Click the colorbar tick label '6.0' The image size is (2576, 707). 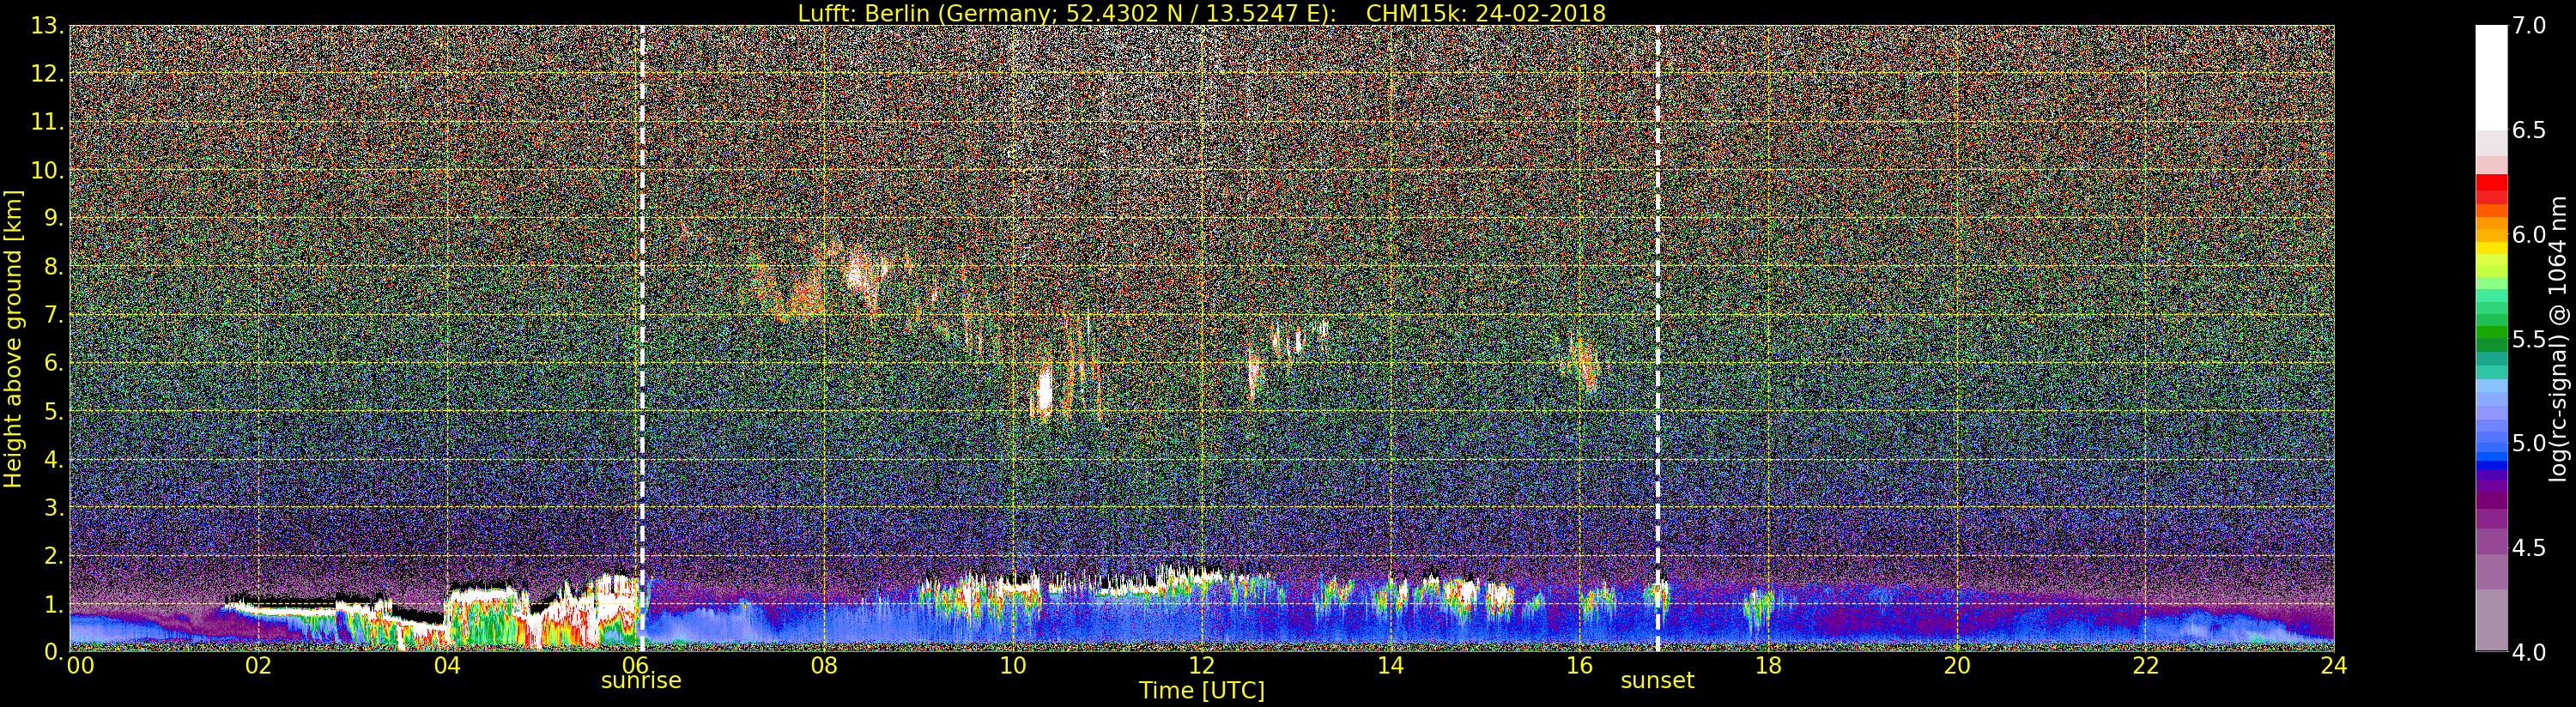click(2529, 235)
